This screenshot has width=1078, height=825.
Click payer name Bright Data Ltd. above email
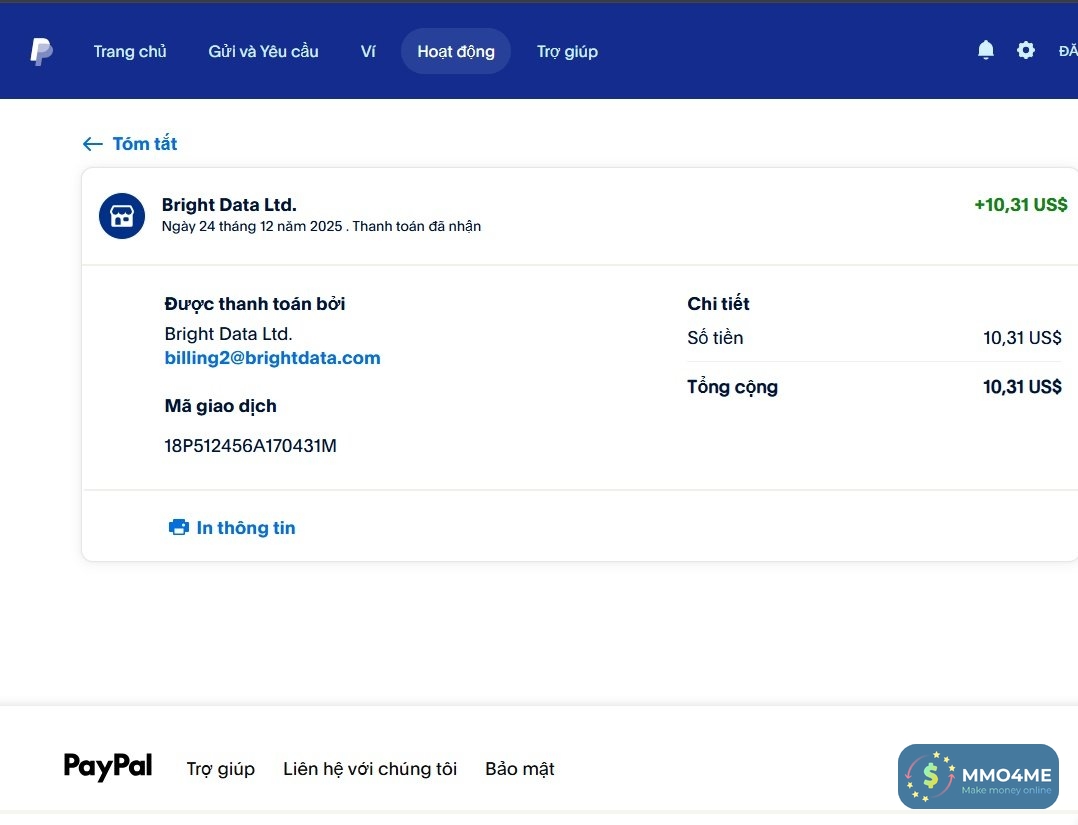point(228,334)
